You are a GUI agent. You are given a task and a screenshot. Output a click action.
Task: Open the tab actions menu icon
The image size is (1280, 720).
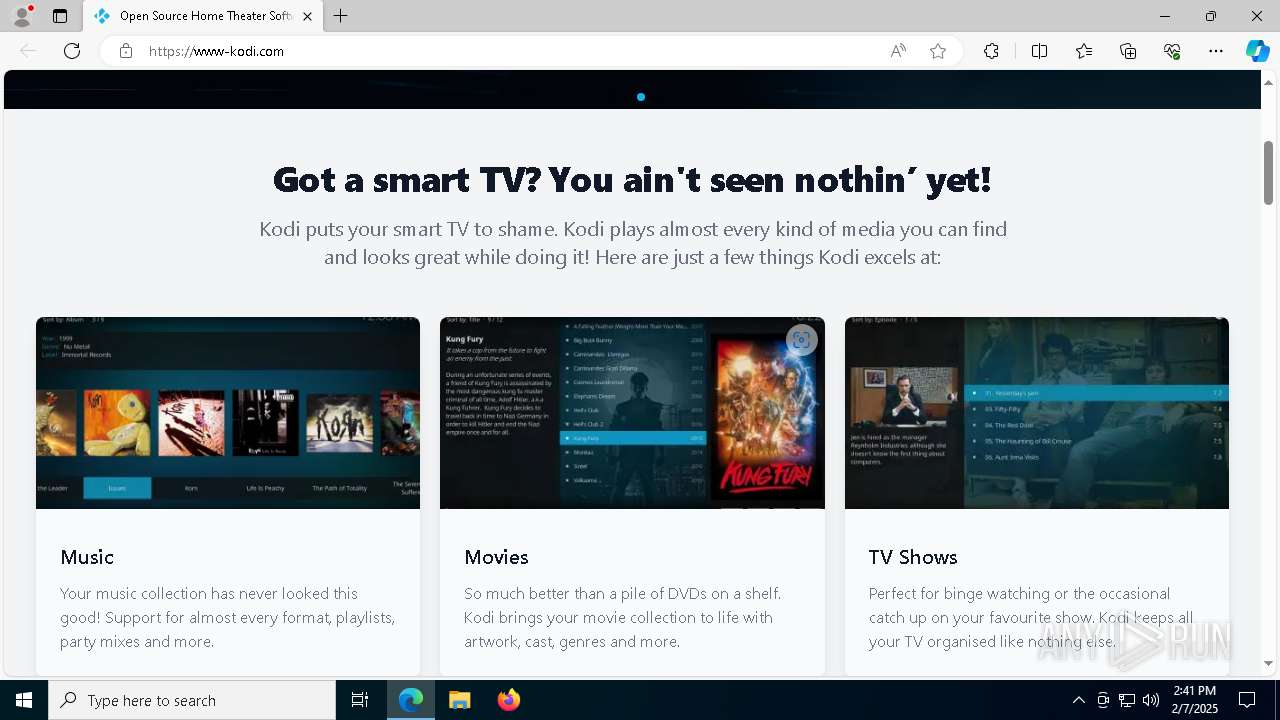[60, 16]
